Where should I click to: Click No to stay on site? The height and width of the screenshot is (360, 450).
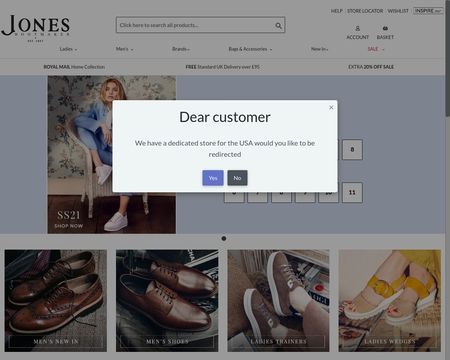pos(237,178)
